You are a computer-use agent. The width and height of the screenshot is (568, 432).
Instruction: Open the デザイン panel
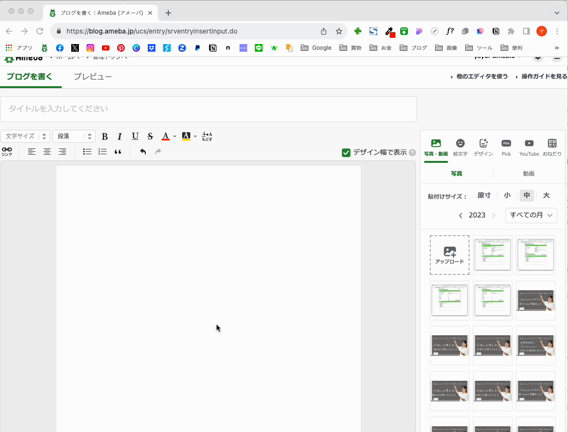point(483,148)
